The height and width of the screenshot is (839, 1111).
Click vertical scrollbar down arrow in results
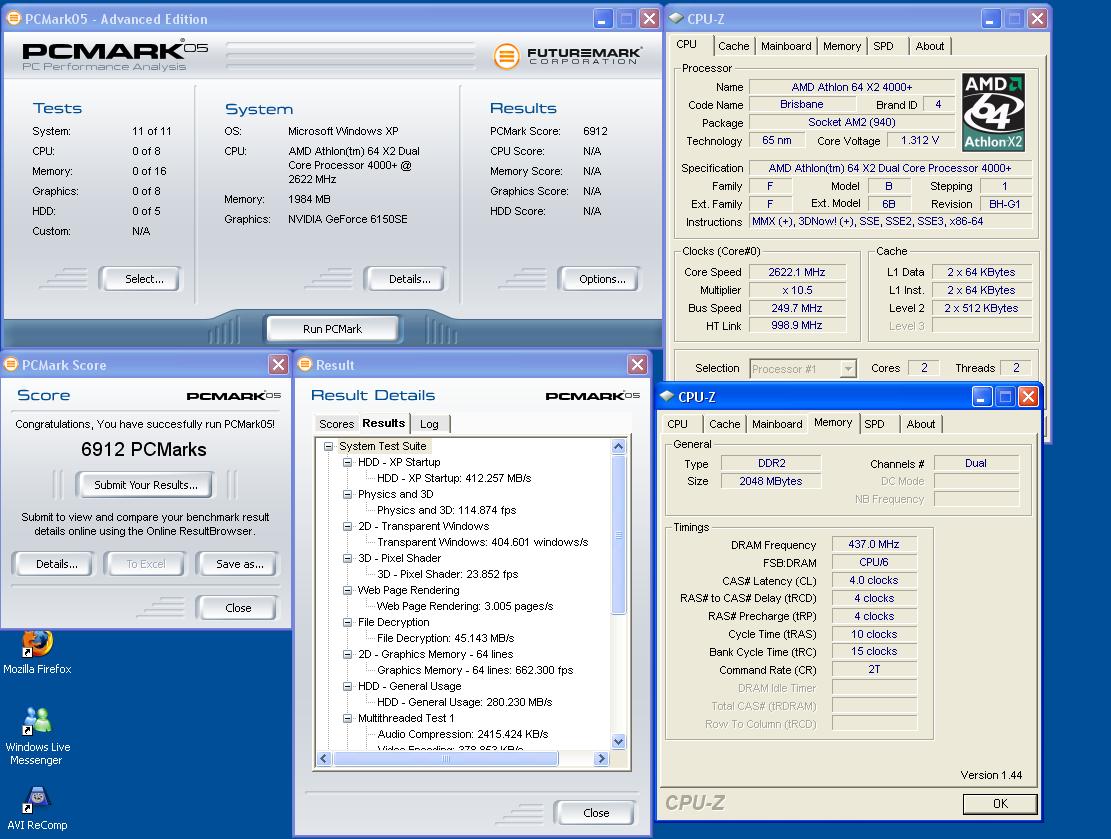pyautogui.click(x=619, y=742)
